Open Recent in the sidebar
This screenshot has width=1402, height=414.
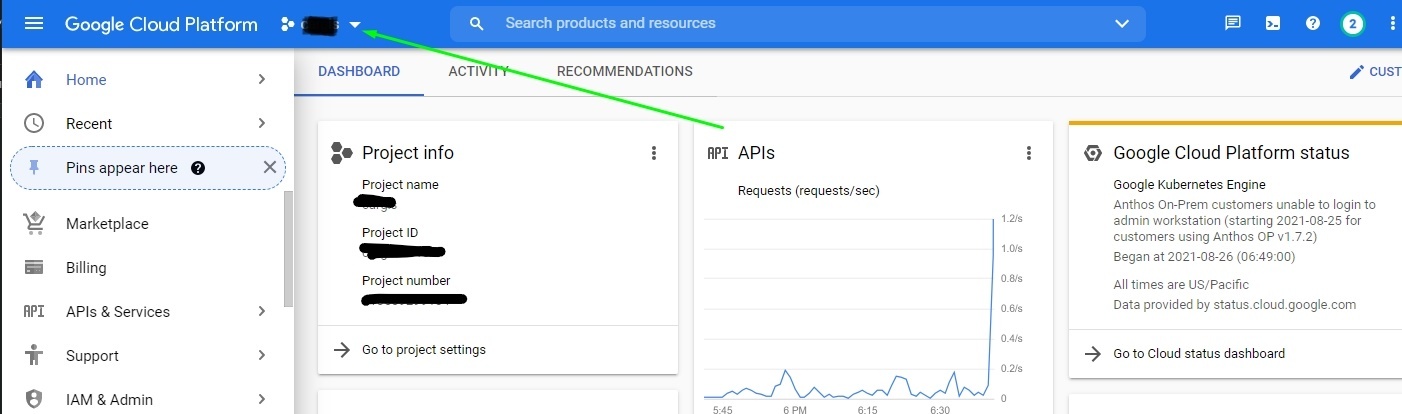click(x=147, y=123)
